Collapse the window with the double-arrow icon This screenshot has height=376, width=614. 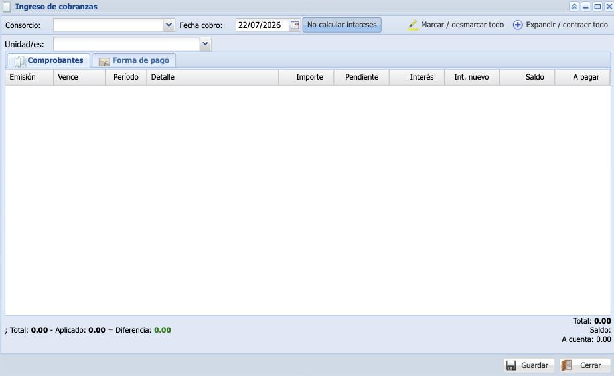point(574,6)
